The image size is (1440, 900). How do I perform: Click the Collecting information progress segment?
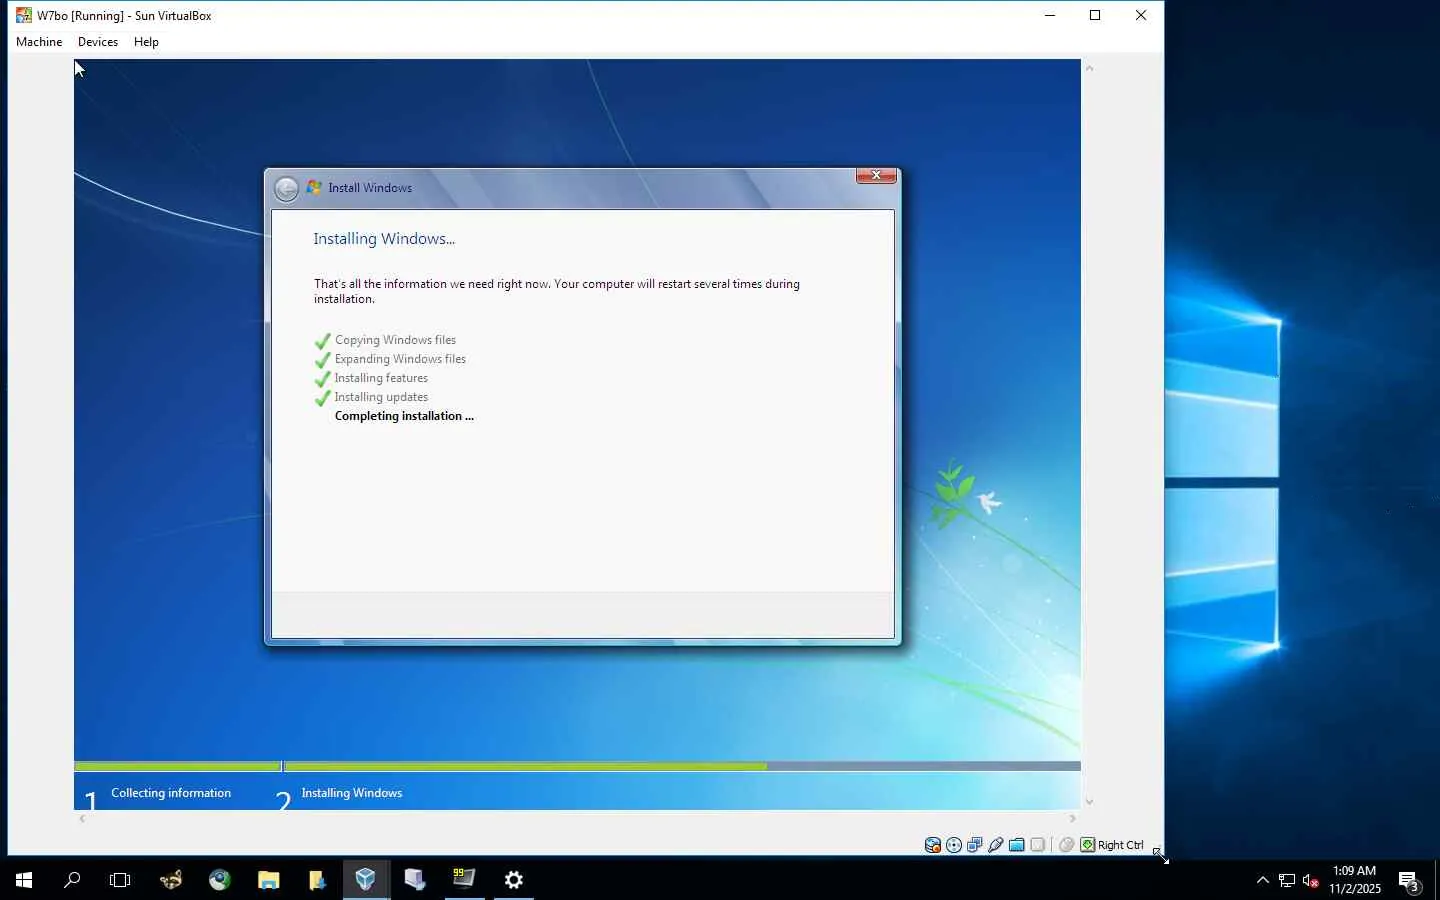(x=177, y=766)
